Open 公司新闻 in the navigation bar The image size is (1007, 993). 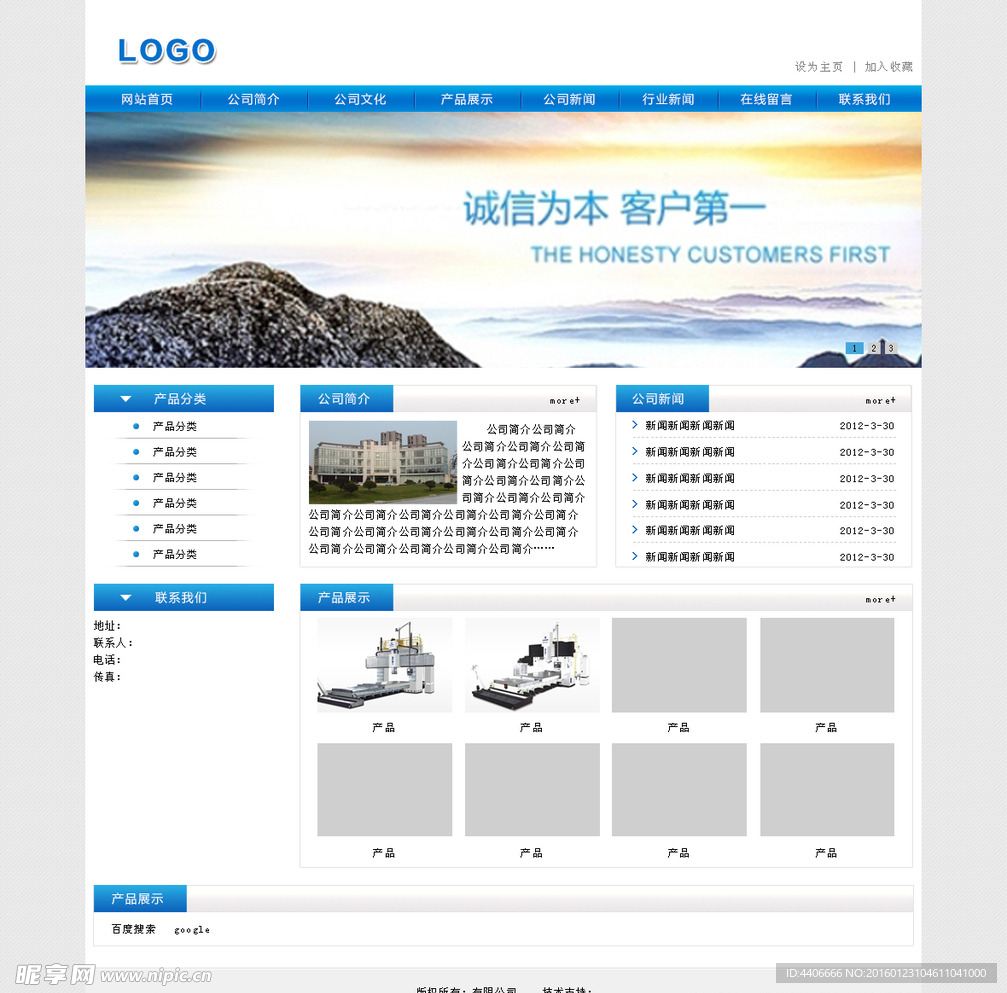(570, 99)
